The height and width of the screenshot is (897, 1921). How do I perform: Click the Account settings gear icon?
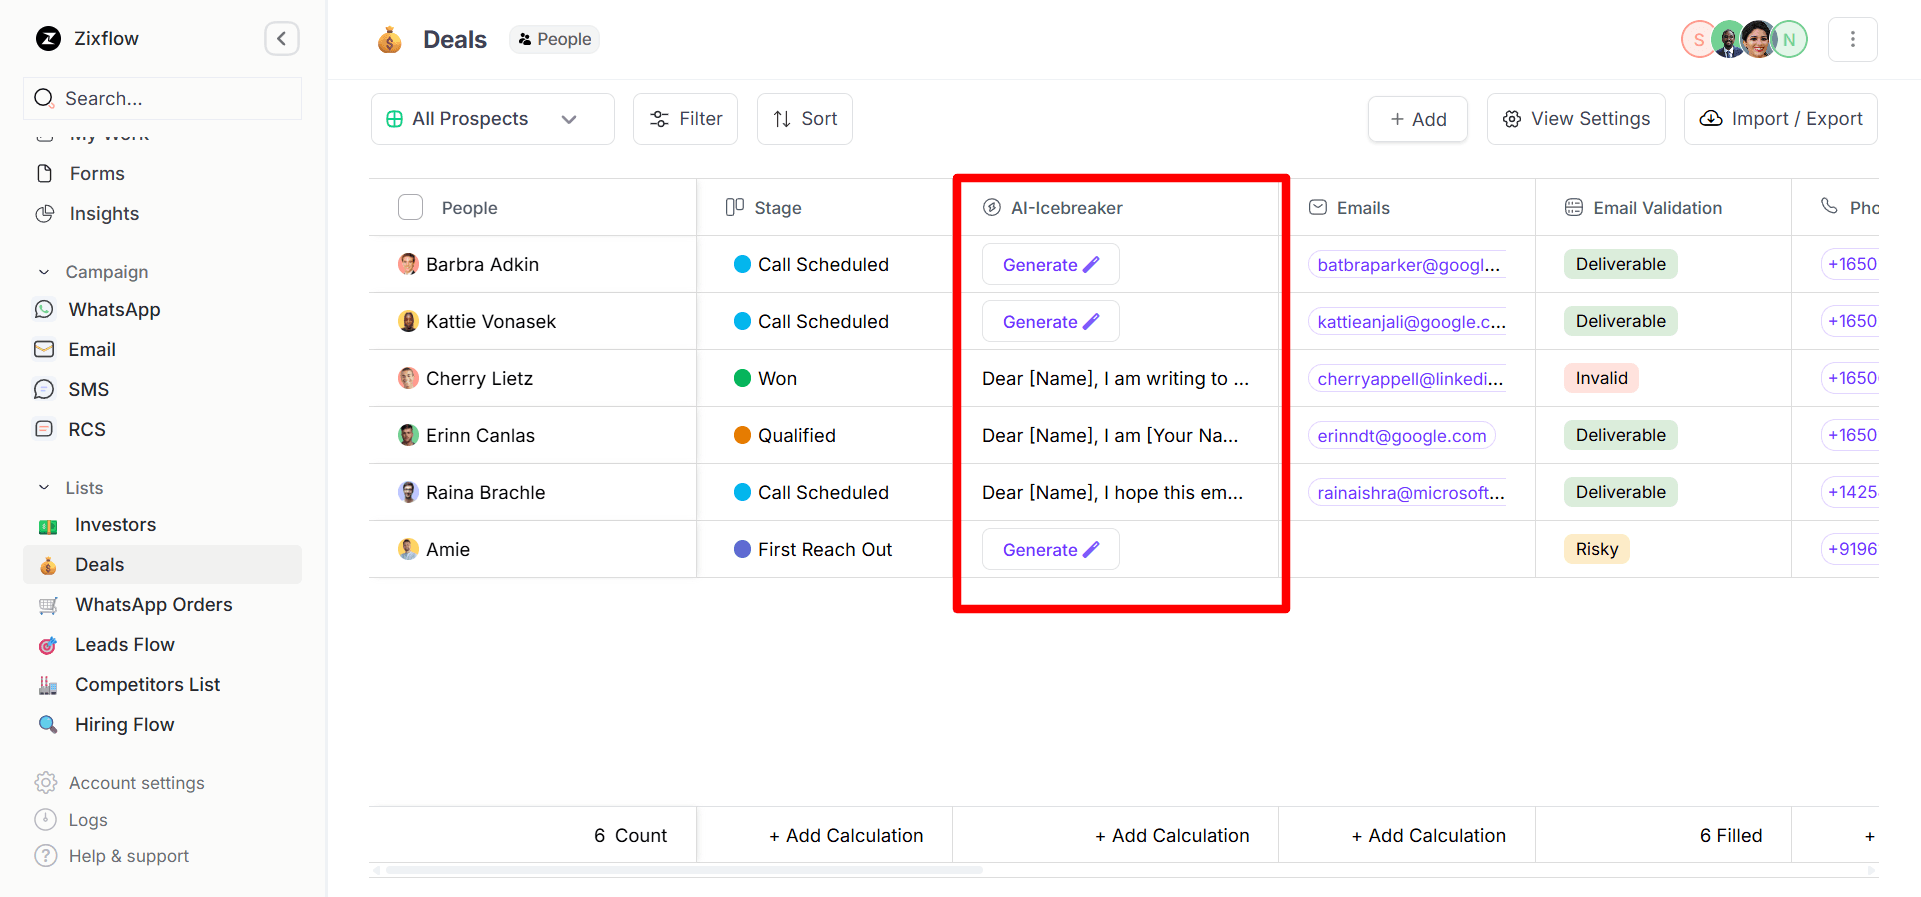coord(46,783)
